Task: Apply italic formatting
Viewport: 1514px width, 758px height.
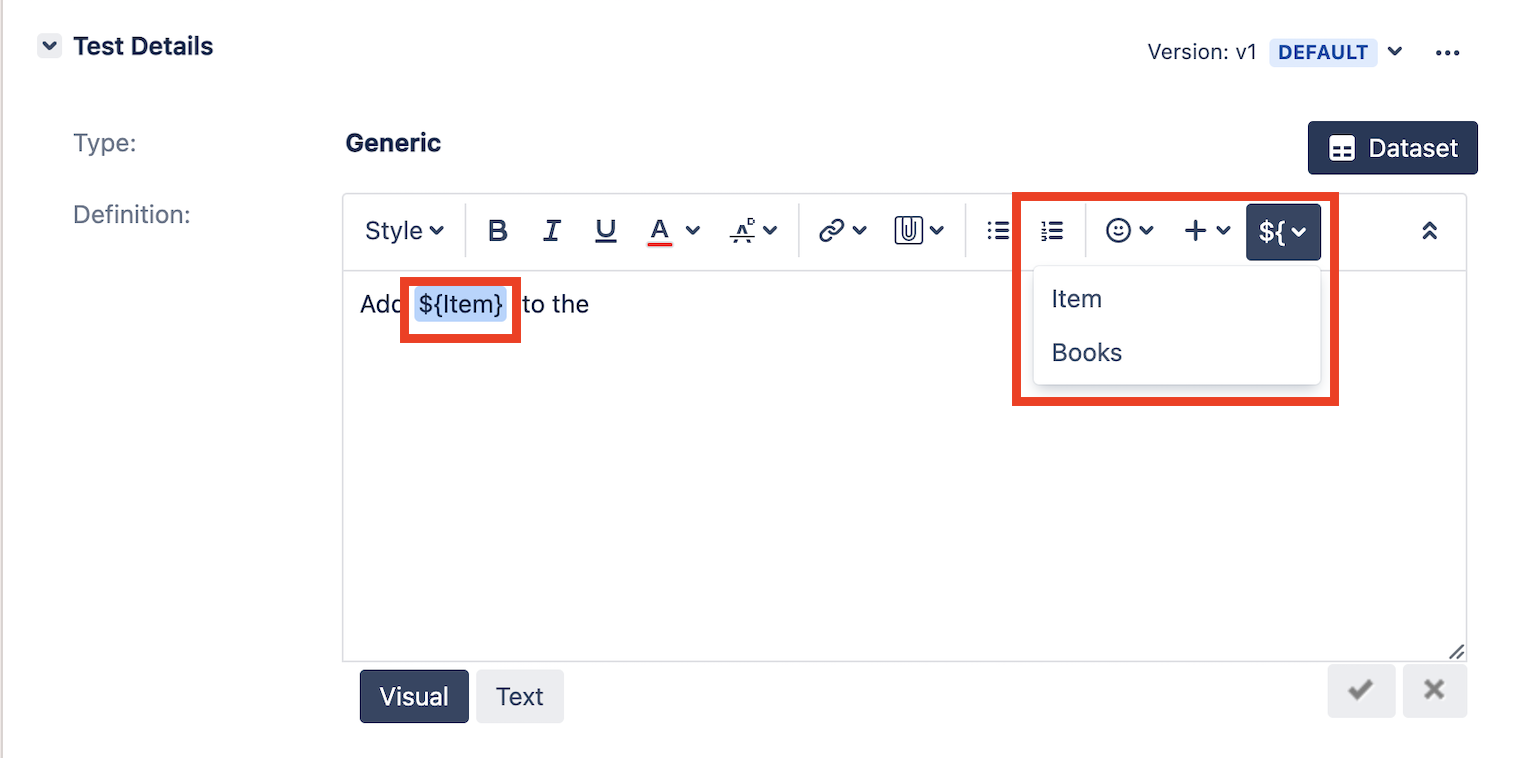Action: 551,231
